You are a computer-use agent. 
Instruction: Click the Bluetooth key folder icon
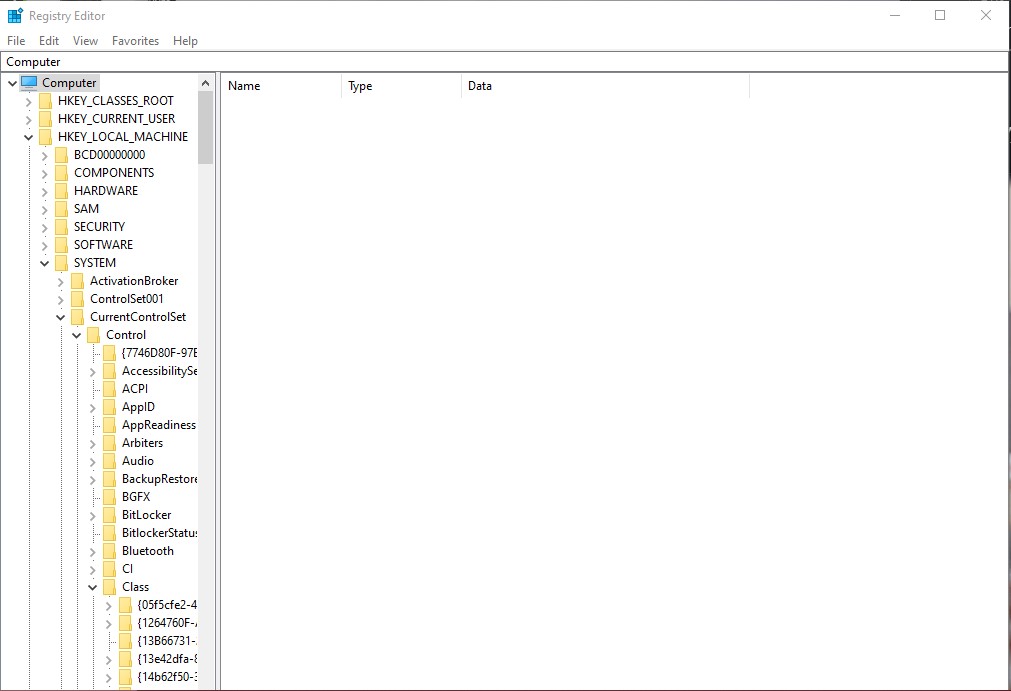[110, 551]
